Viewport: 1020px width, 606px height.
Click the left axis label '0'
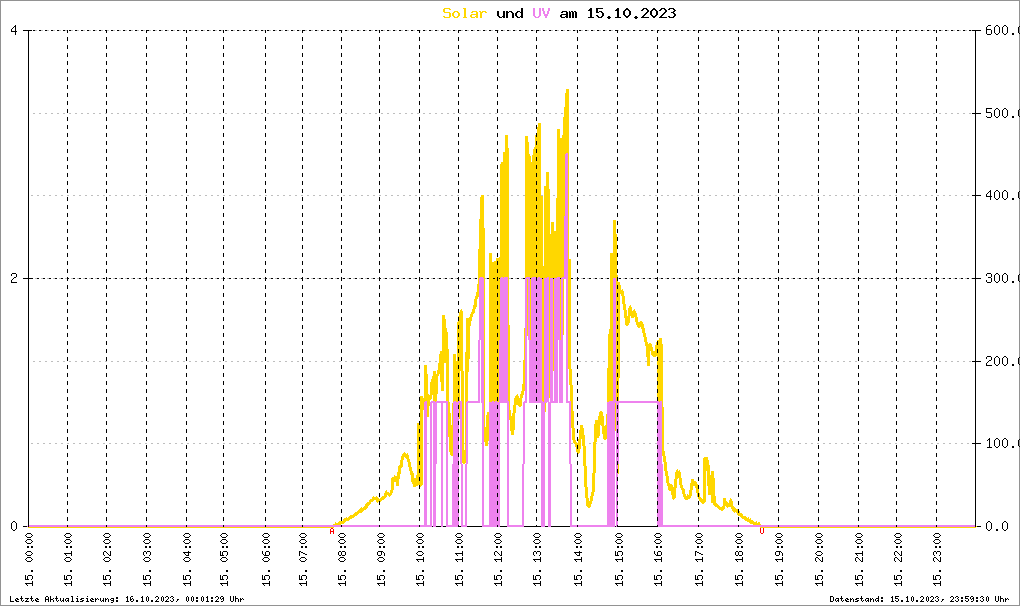14,526
